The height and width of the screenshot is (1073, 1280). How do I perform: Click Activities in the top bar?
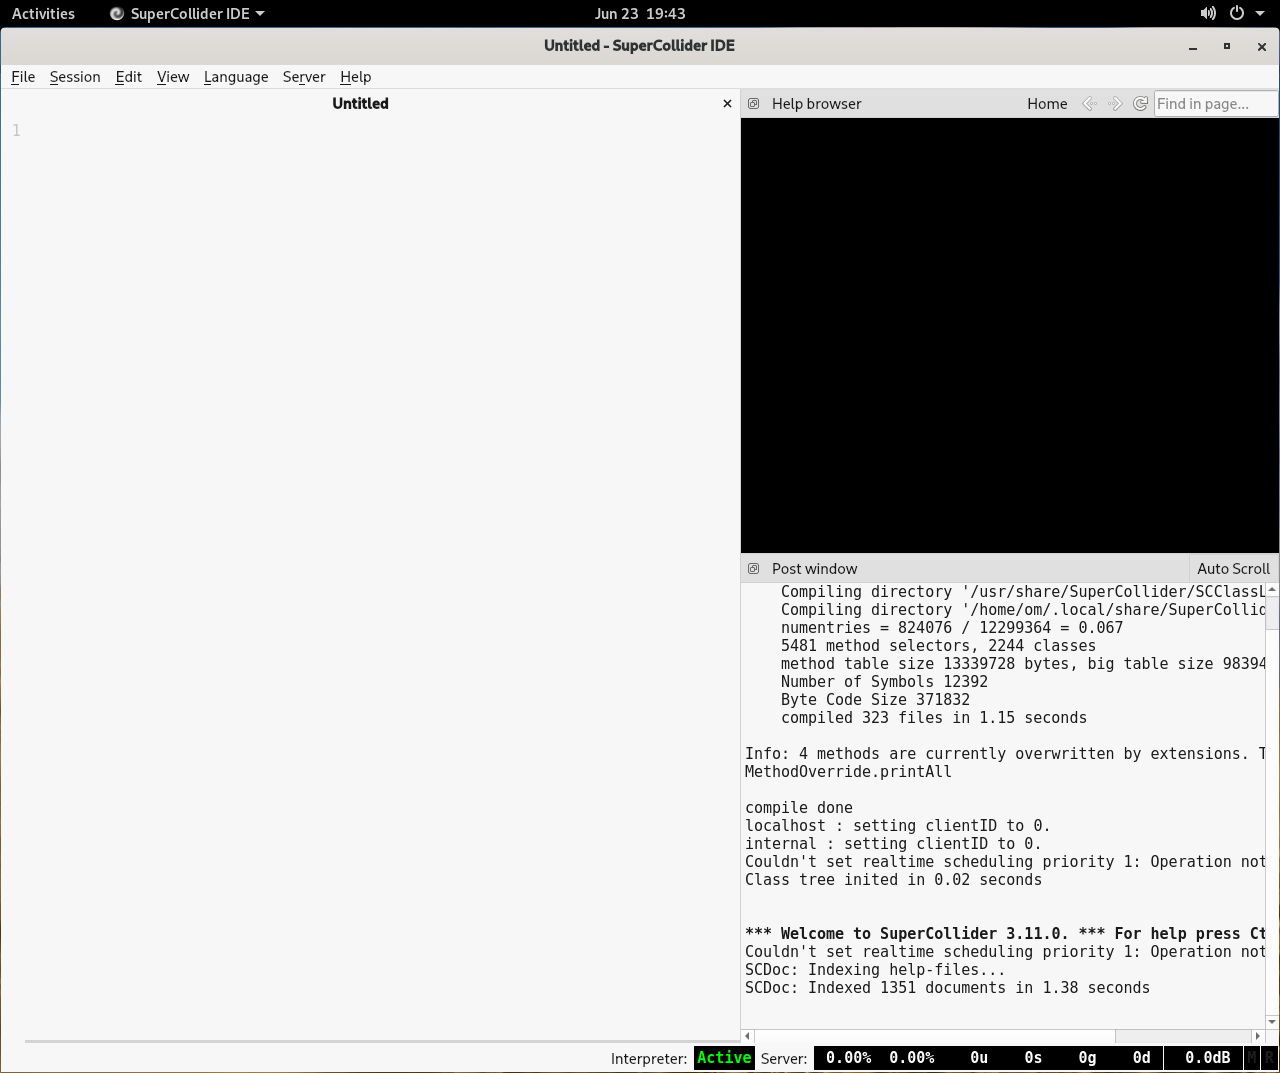(x=43, y=13)
